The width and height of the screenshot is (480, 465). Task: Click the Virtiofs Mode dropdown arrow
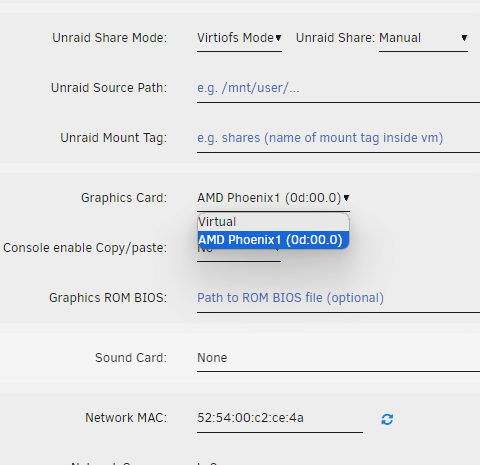278,38
